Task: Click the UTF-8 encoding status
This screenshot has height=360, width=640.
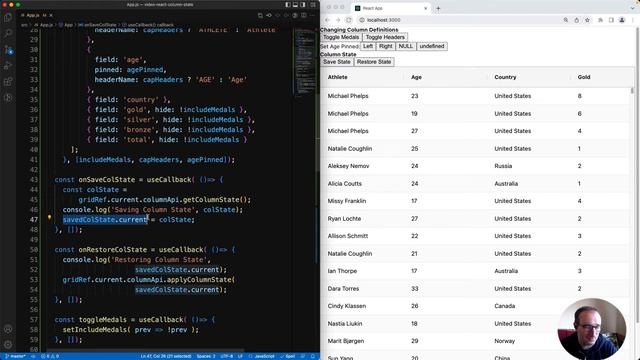Action: click(x=227, y=356)
